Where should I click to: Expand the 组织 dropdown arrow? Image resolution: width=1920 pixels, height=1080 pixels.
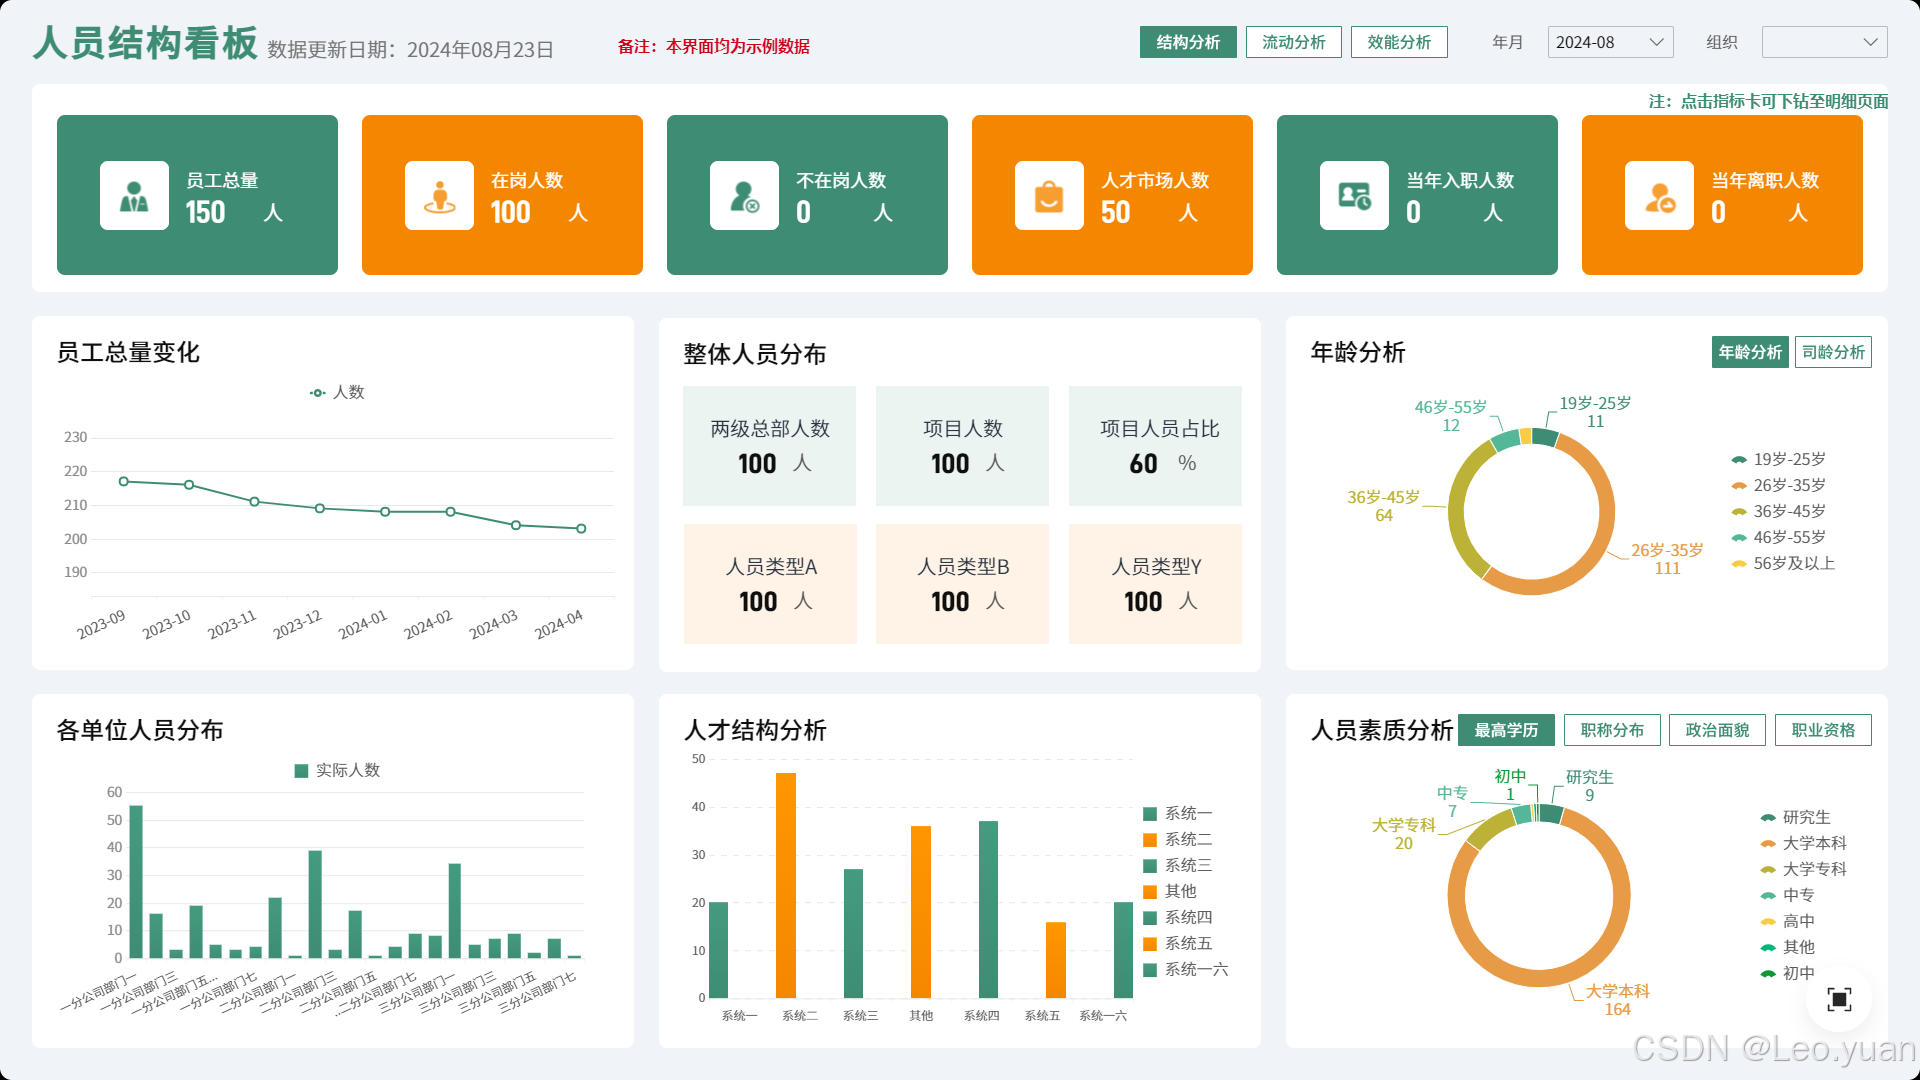[1870, 42]
